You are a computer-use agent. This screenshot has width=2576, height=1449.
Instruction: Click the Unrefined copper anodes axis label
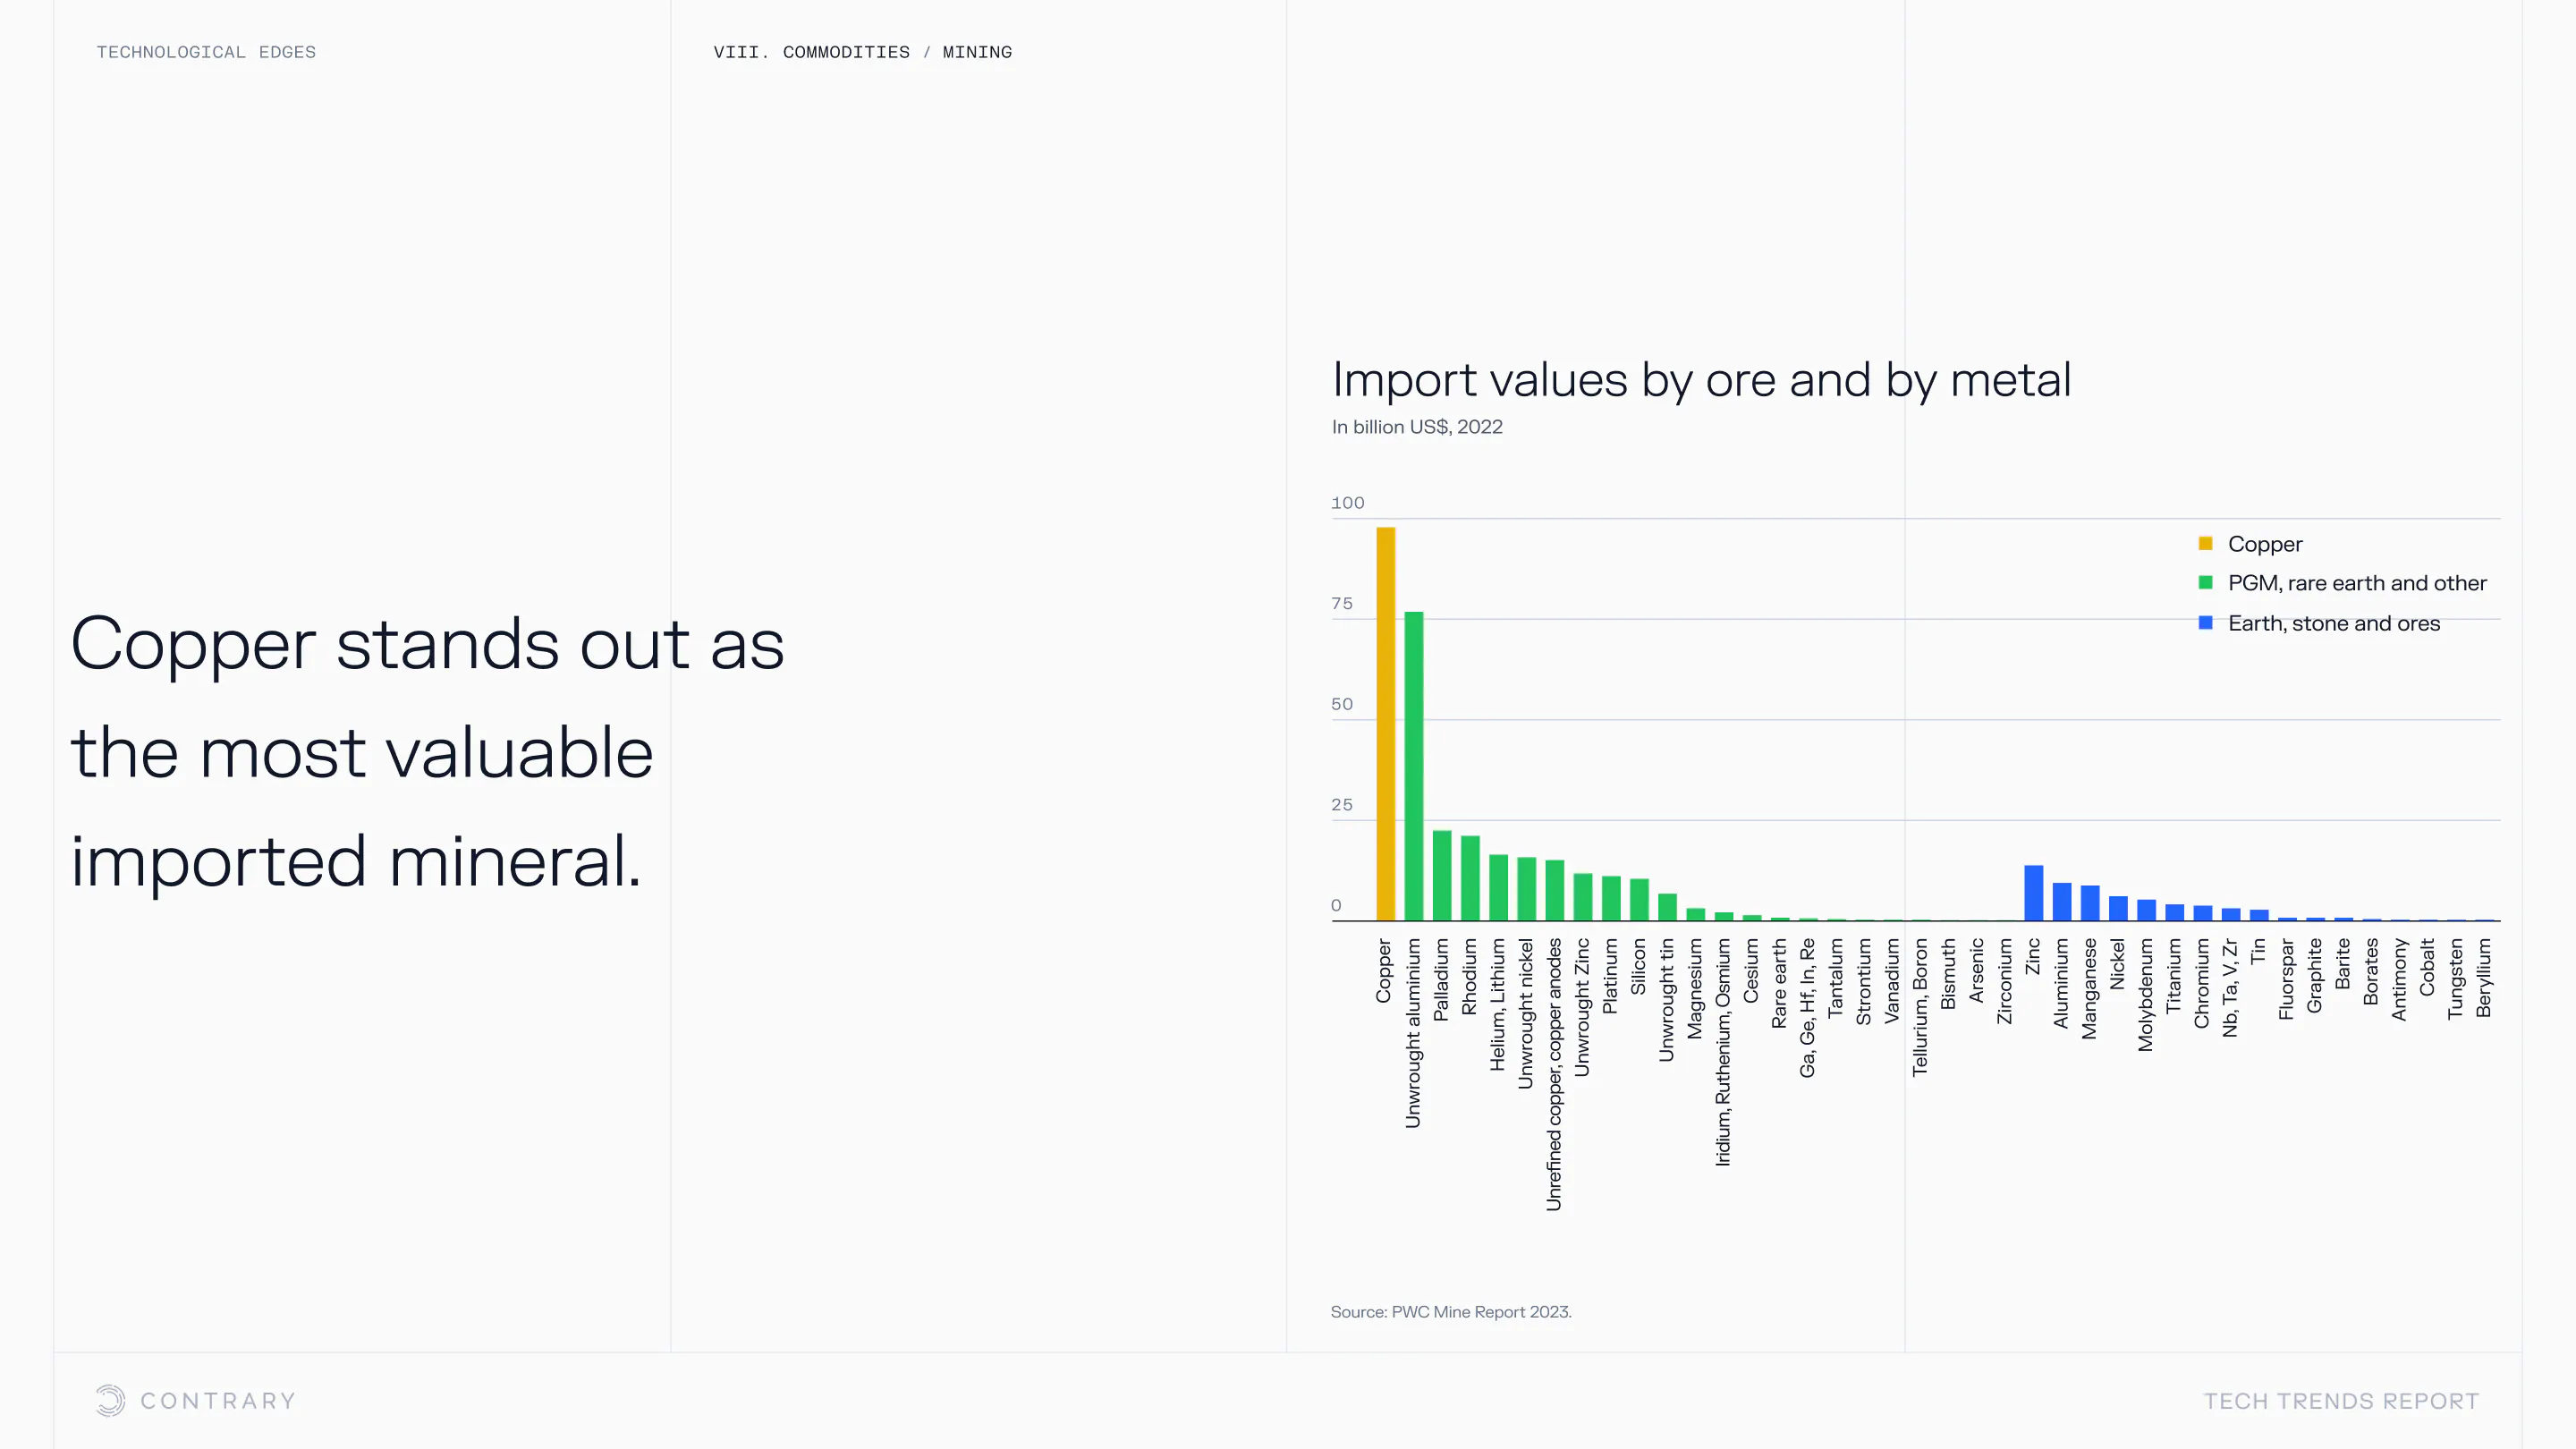click(x=1553, y=1073)
